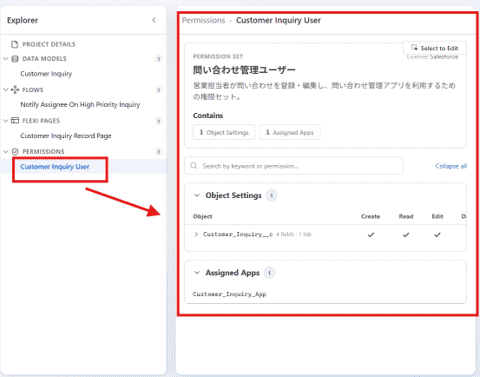
Task: Click the Object Settings count badge
Action: point(271,195)
